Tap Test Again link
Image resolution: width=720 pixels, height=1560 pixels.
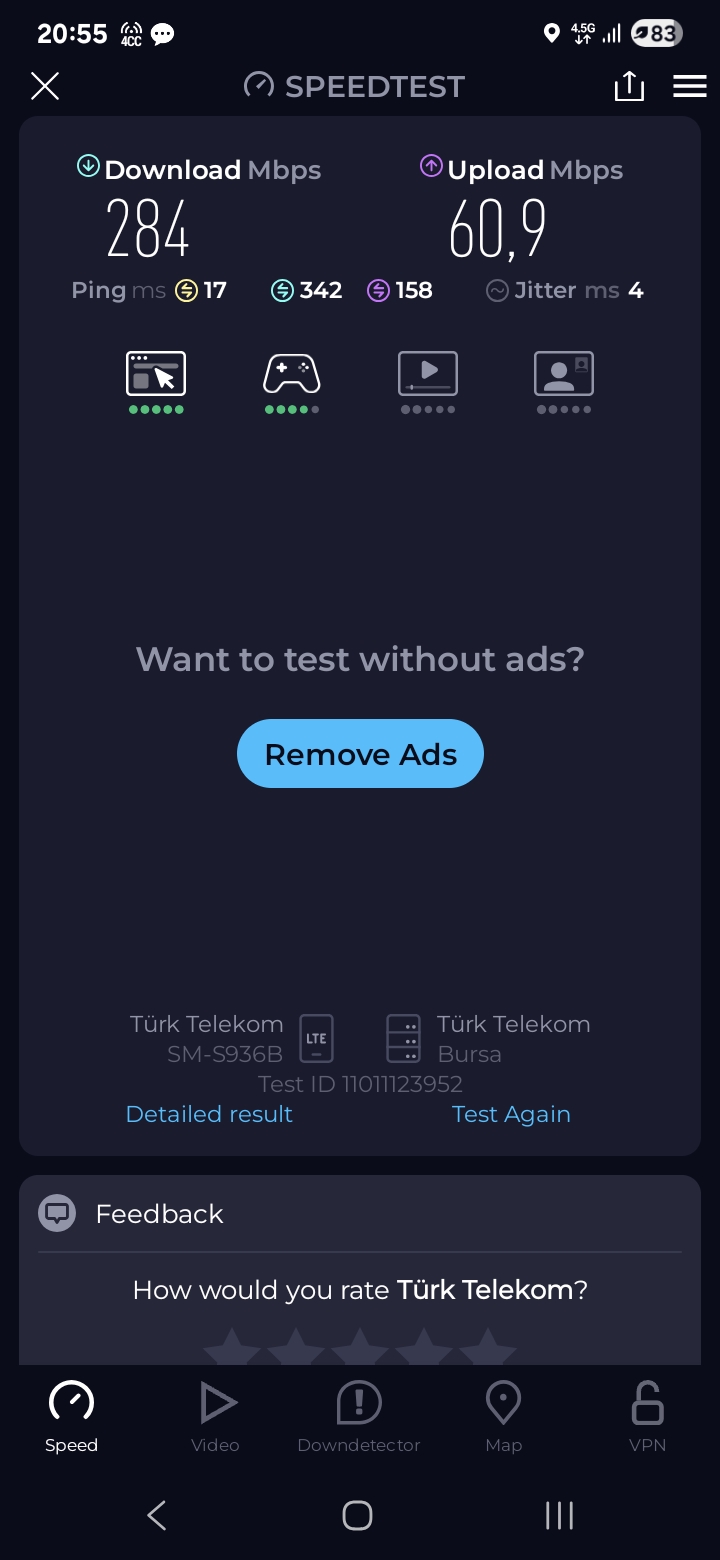coord(511,1114)
